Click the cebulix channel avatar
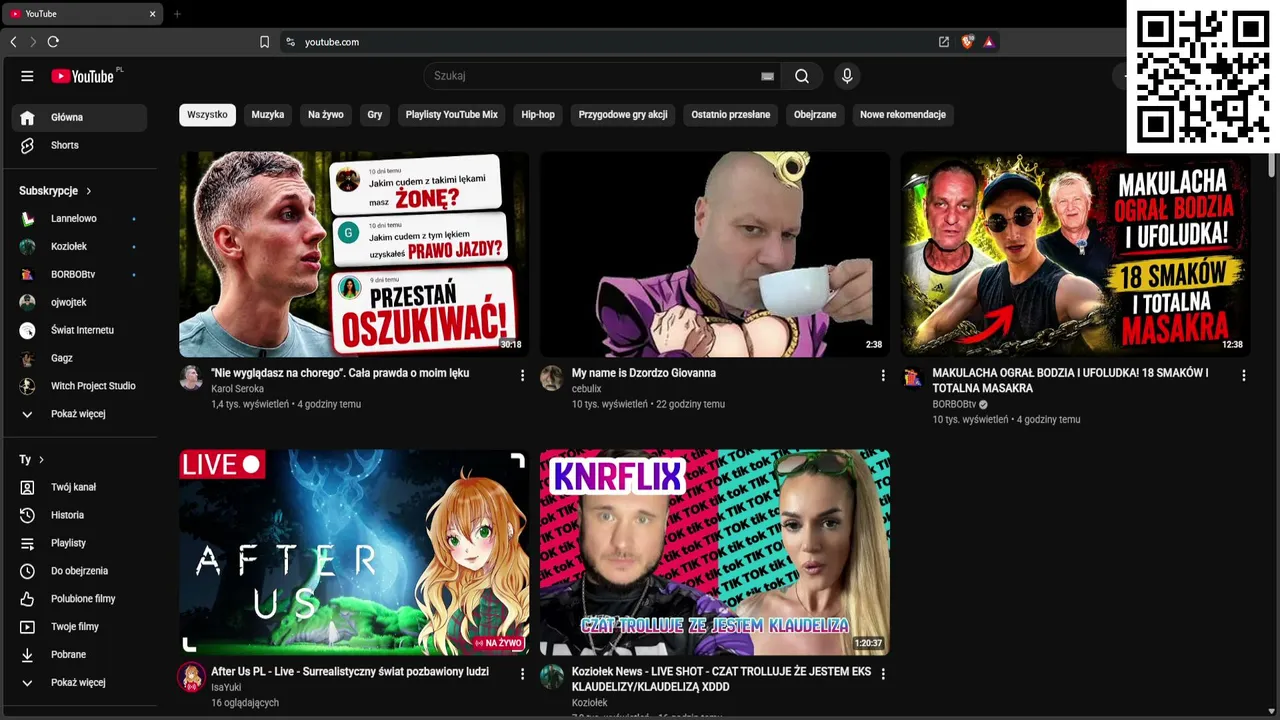1280x720 pixels. (x=552, y=378)
